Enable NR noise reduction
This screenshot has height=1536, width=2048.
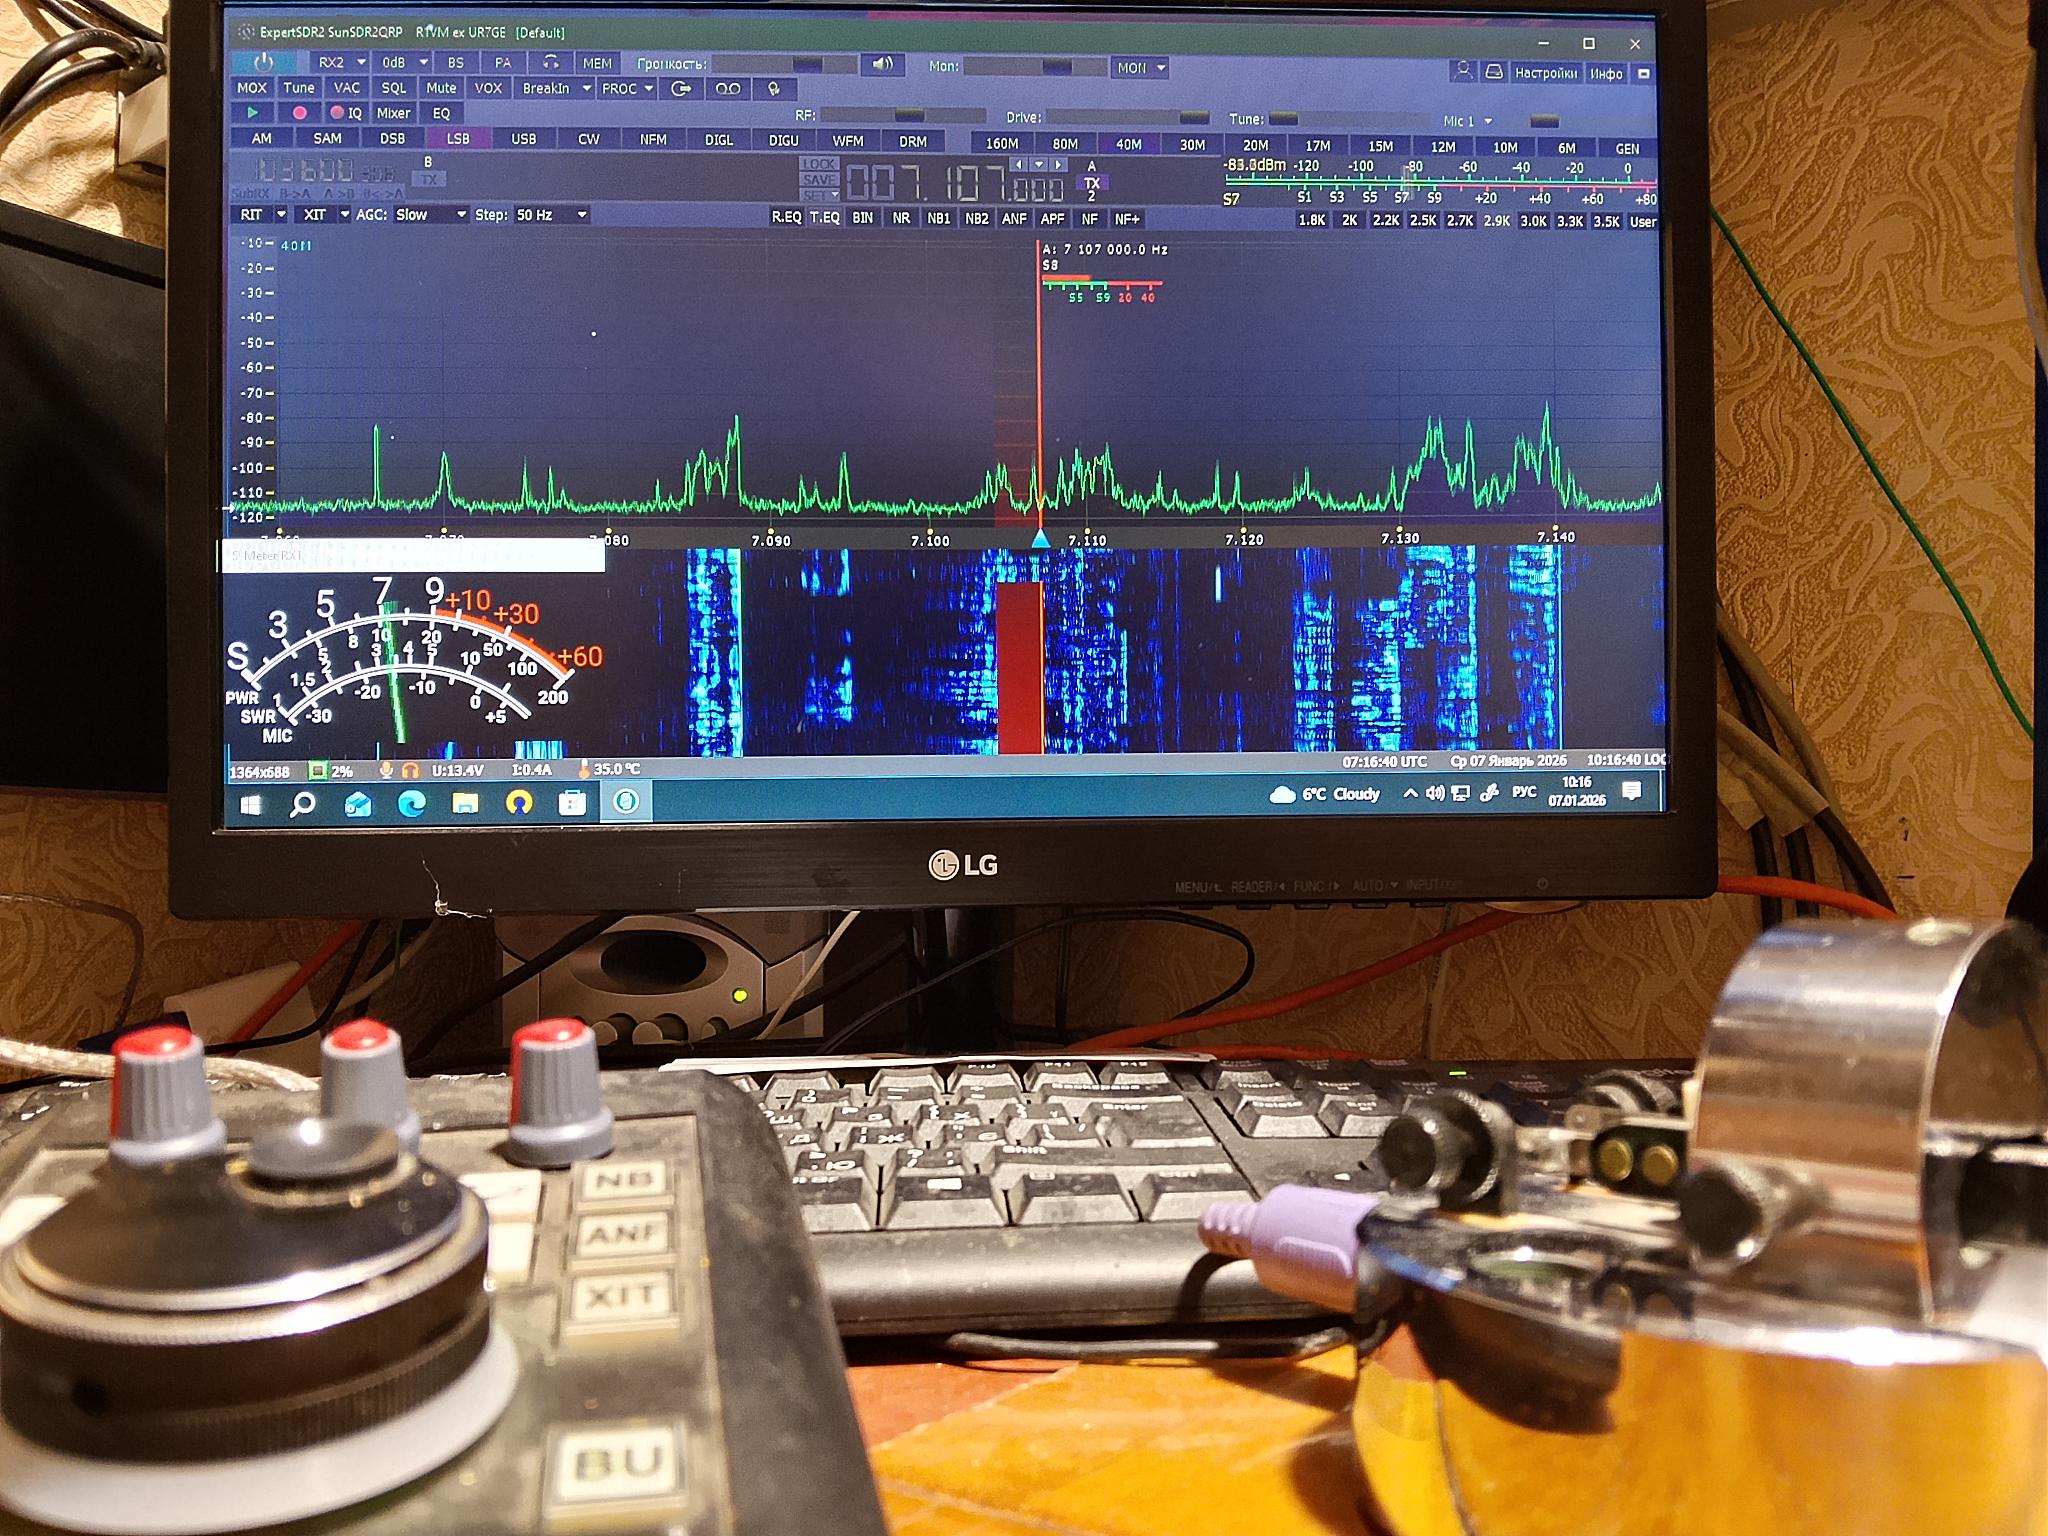pyautogui.click(x=901, y=218)
